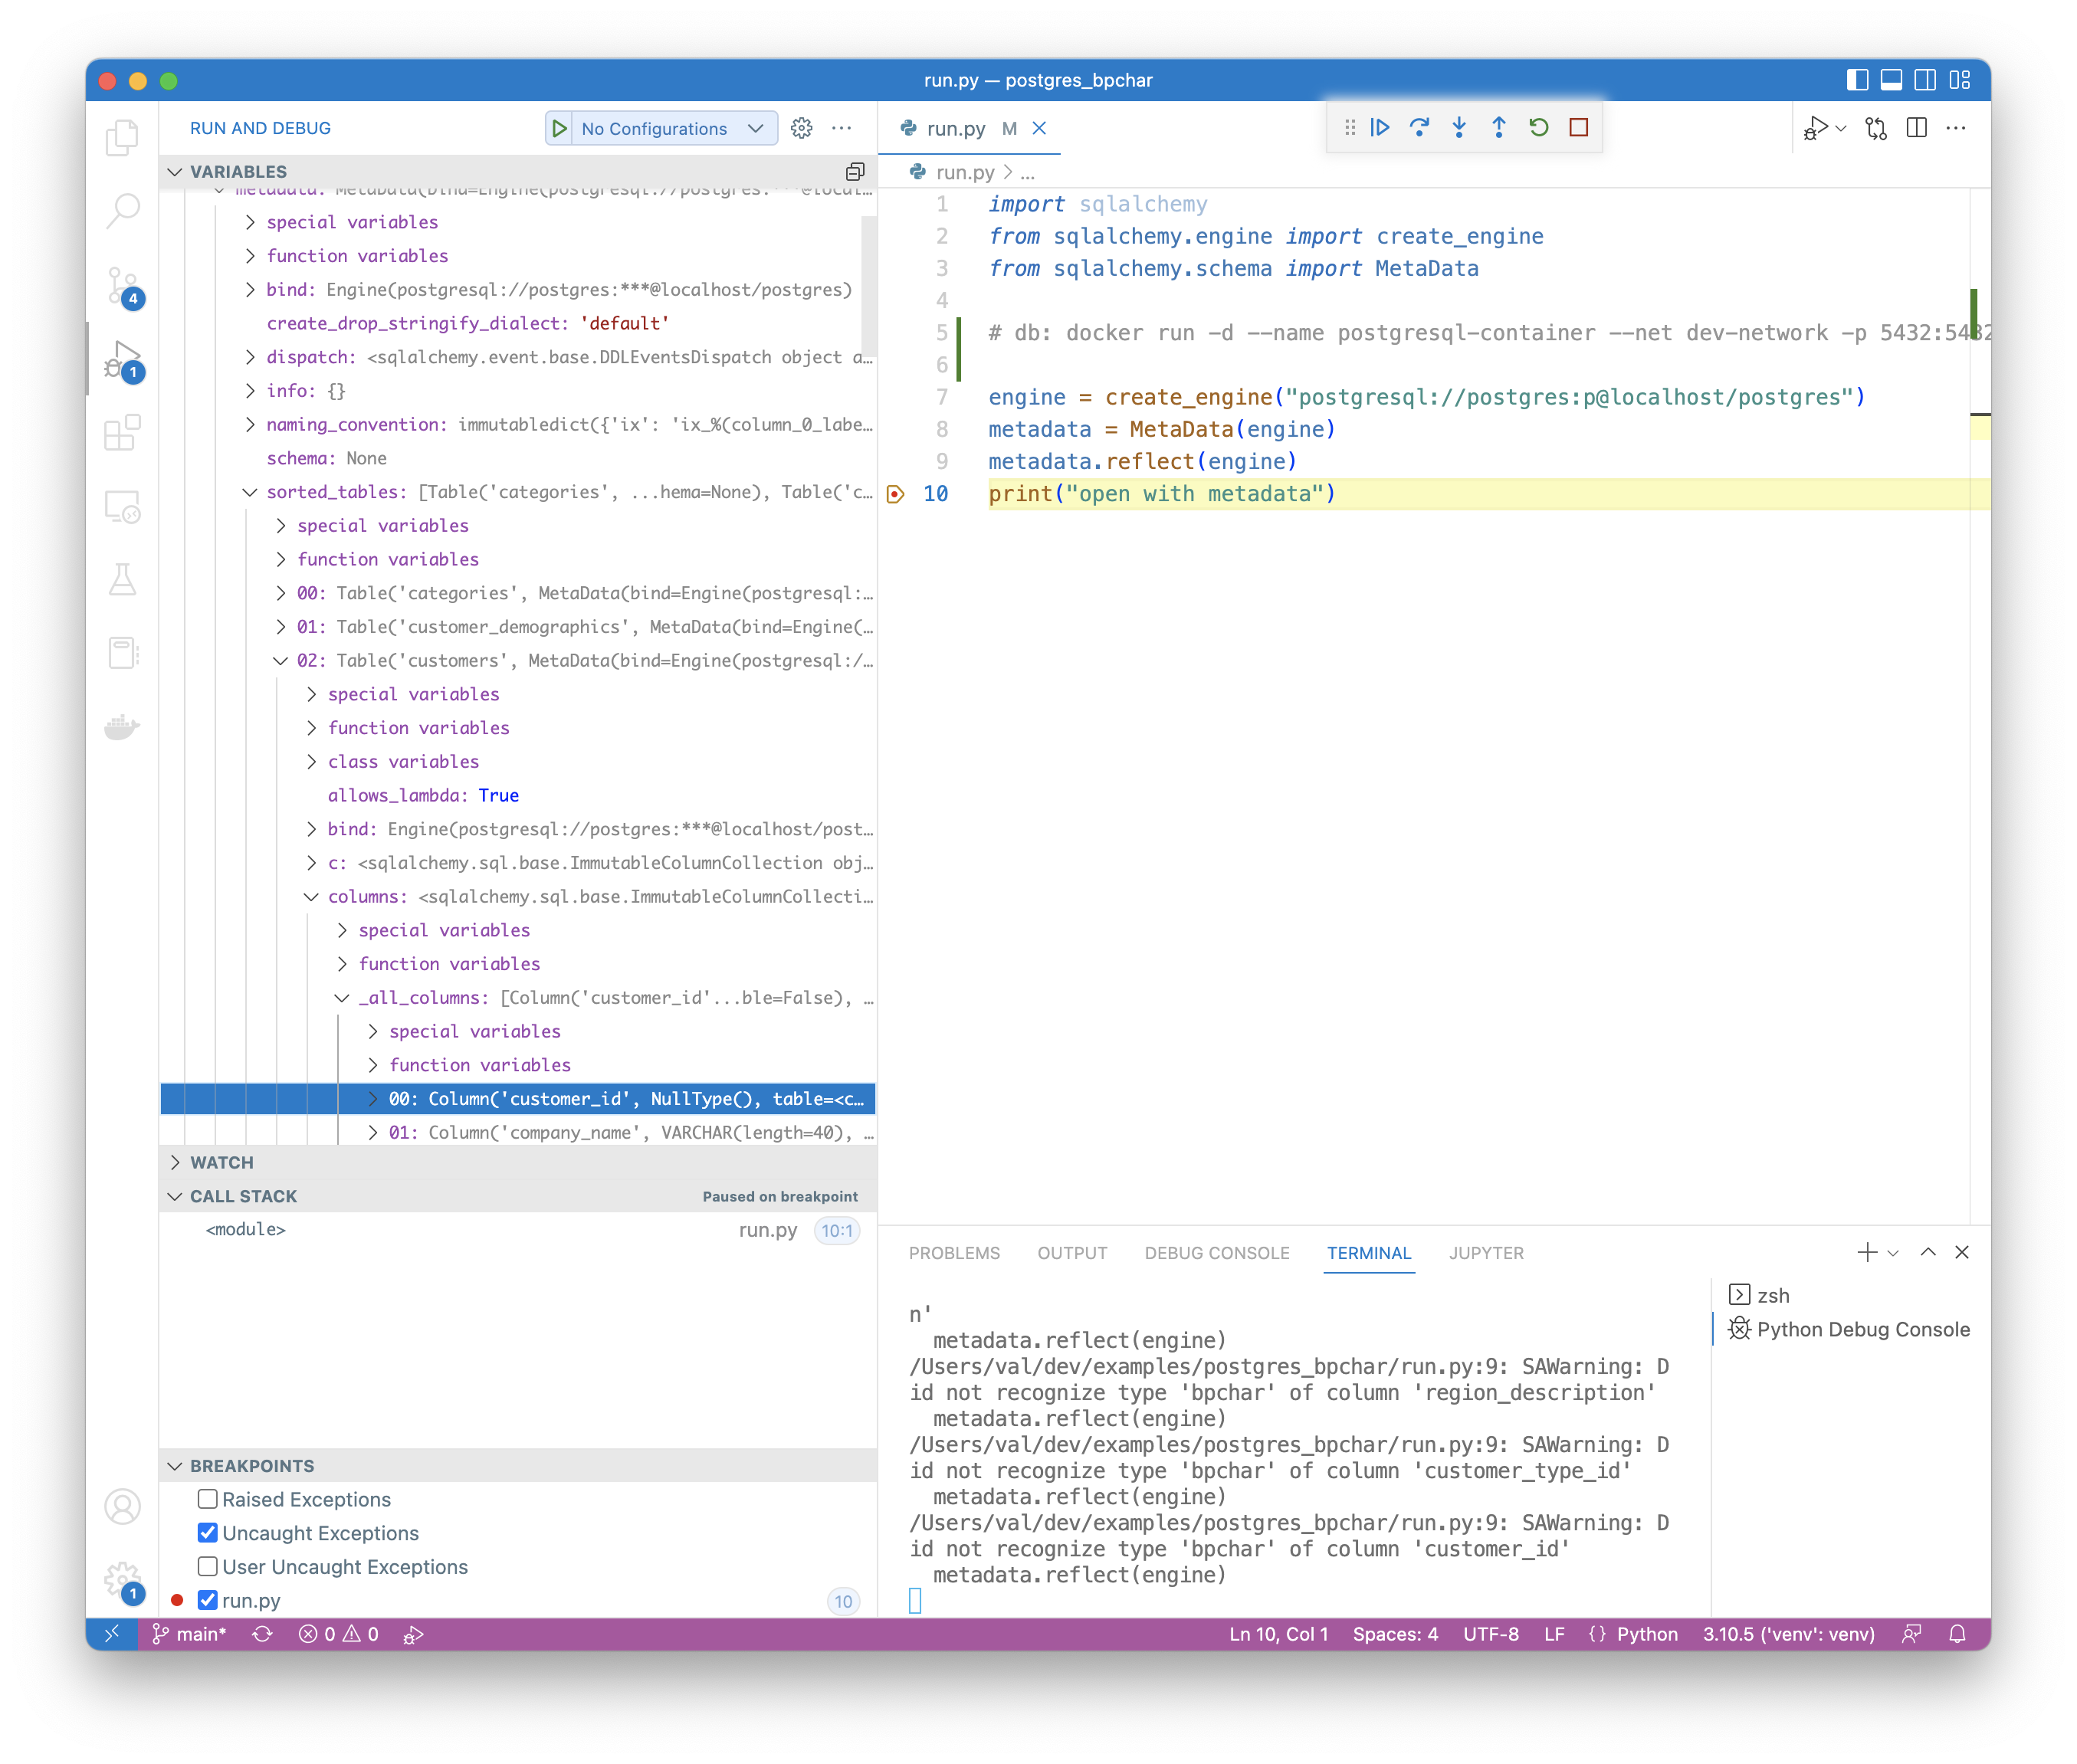Click the Python interpreter version in status bar
This screenshot has height=1764, width=2077.
1787,1634
